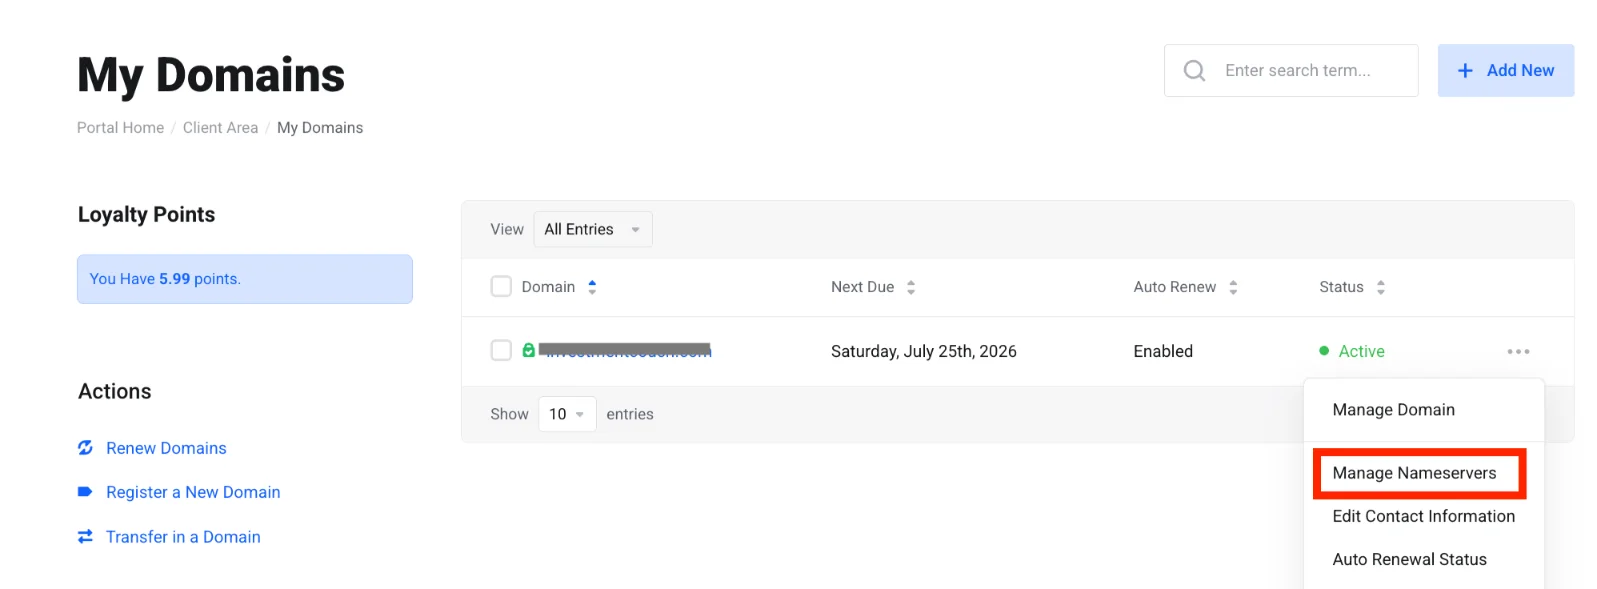Open the Register a New Domain link
Screen dimensions: 1597x589
pos(193,492)
